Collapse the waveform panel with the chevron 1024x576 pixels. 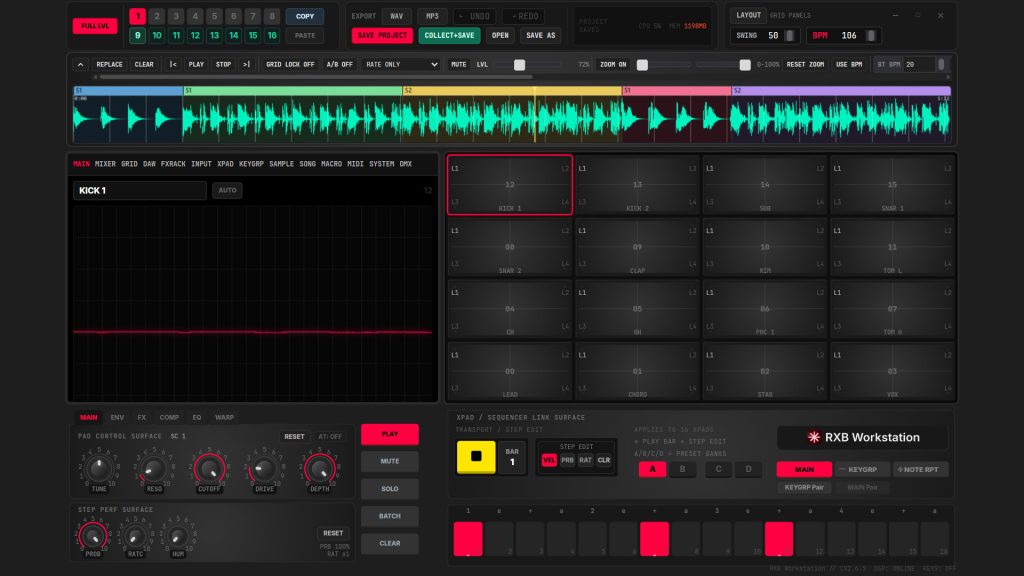pos(80,65)
